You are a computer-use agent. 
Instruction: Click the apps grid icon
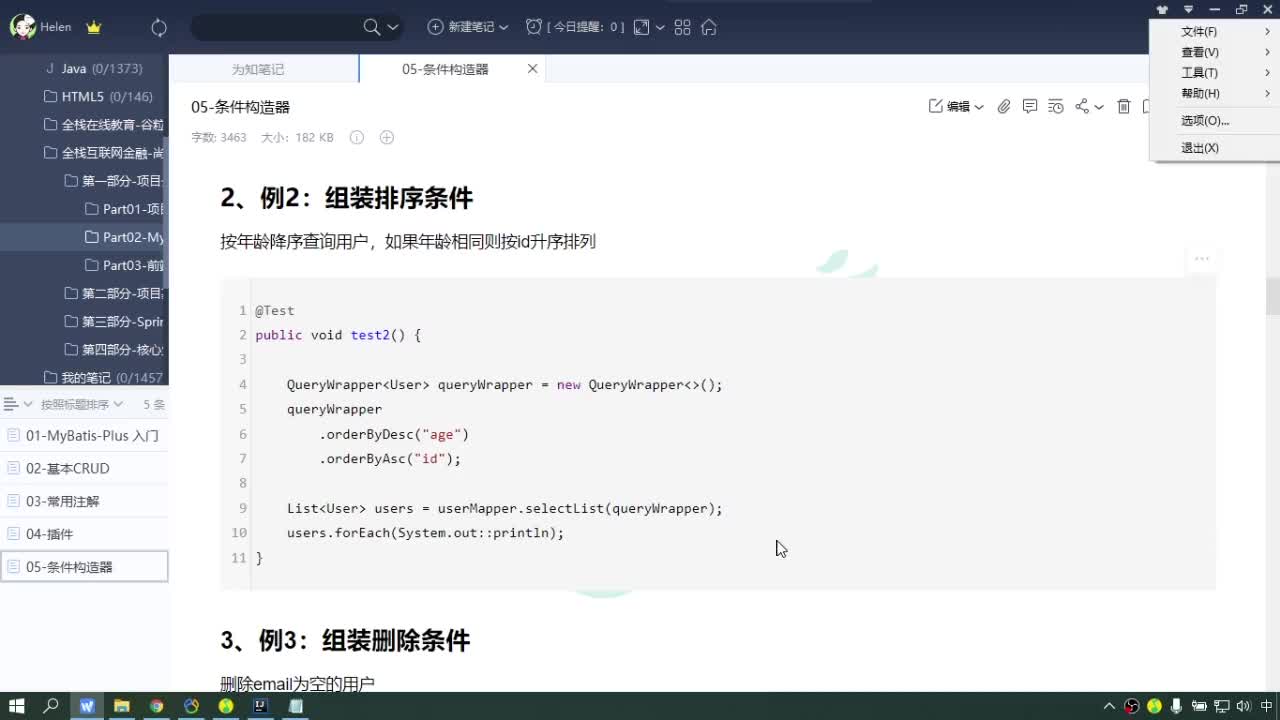(683, 28)
